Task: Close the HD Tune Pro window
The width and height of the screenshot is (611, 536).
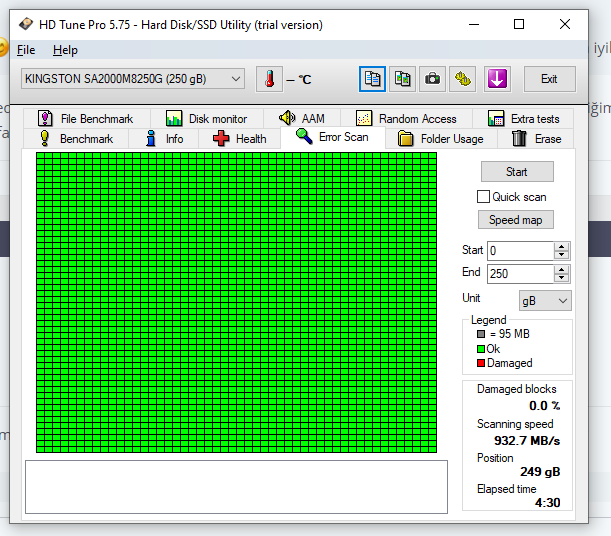Action: [x=565, y=24]
